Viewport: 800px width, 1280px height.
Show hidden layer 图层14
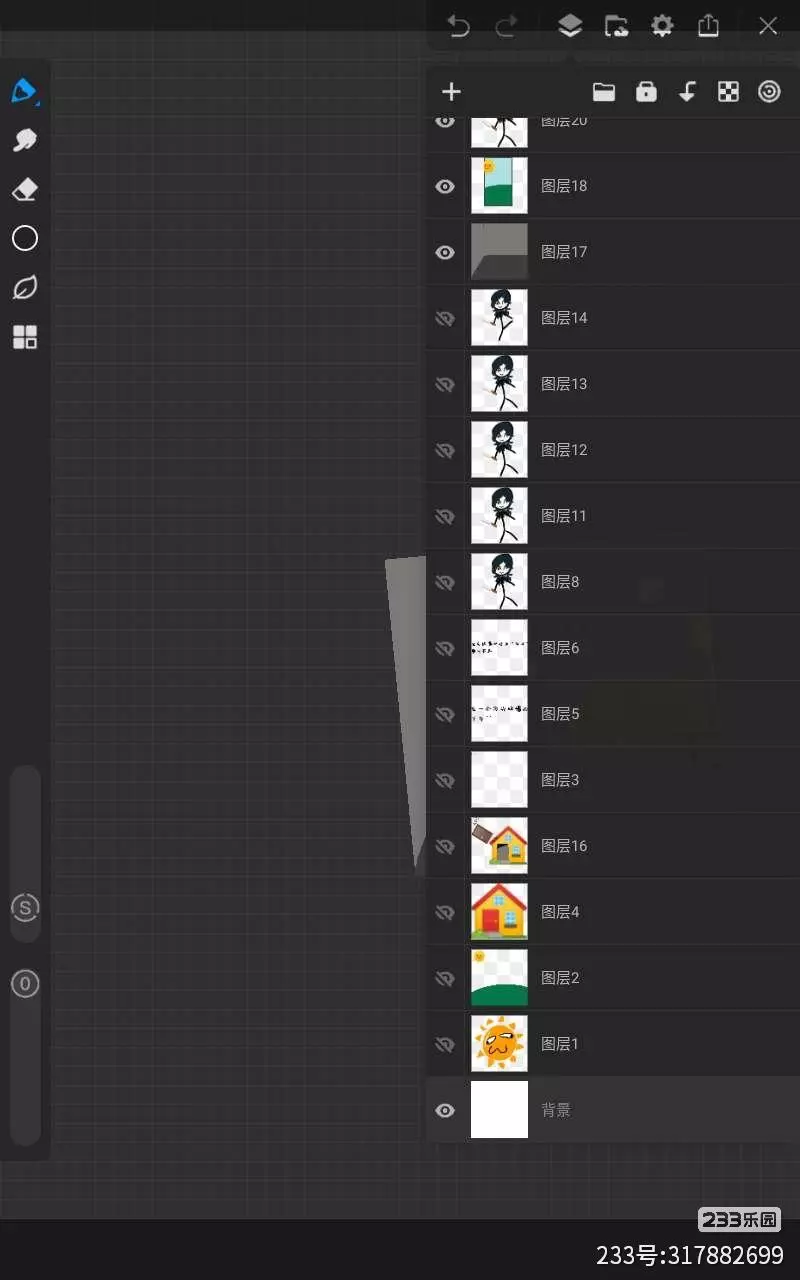[x=445, y=318]
